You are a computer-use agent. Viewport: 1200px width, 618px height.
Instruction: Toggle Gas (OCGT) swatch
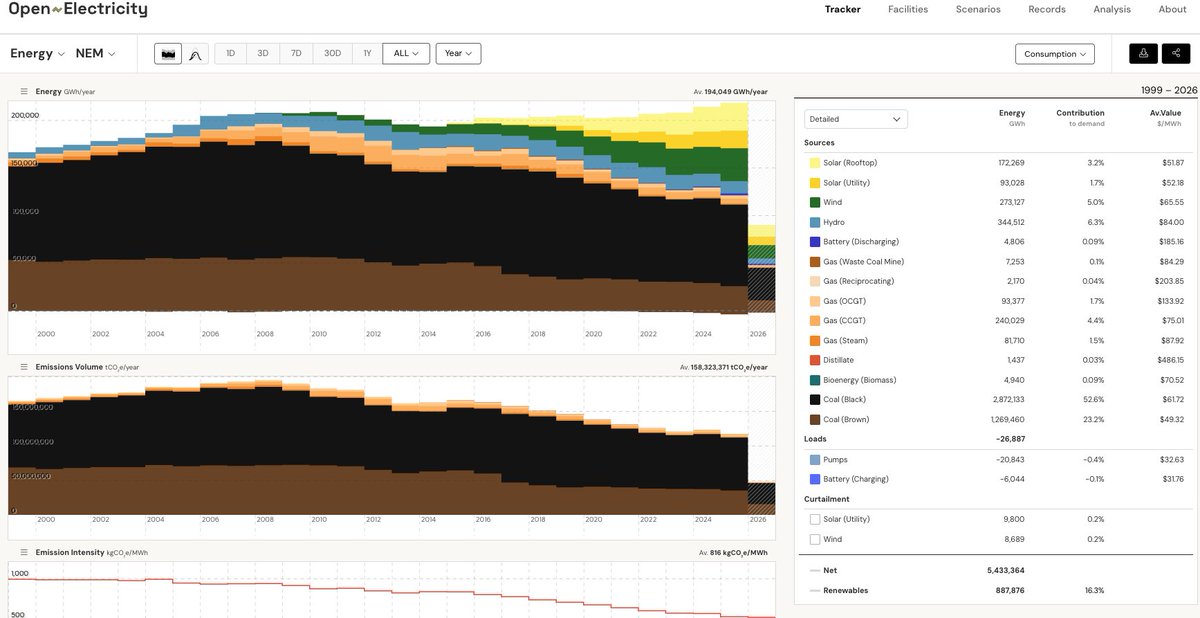pyautogui.click(x=815, y=301)
